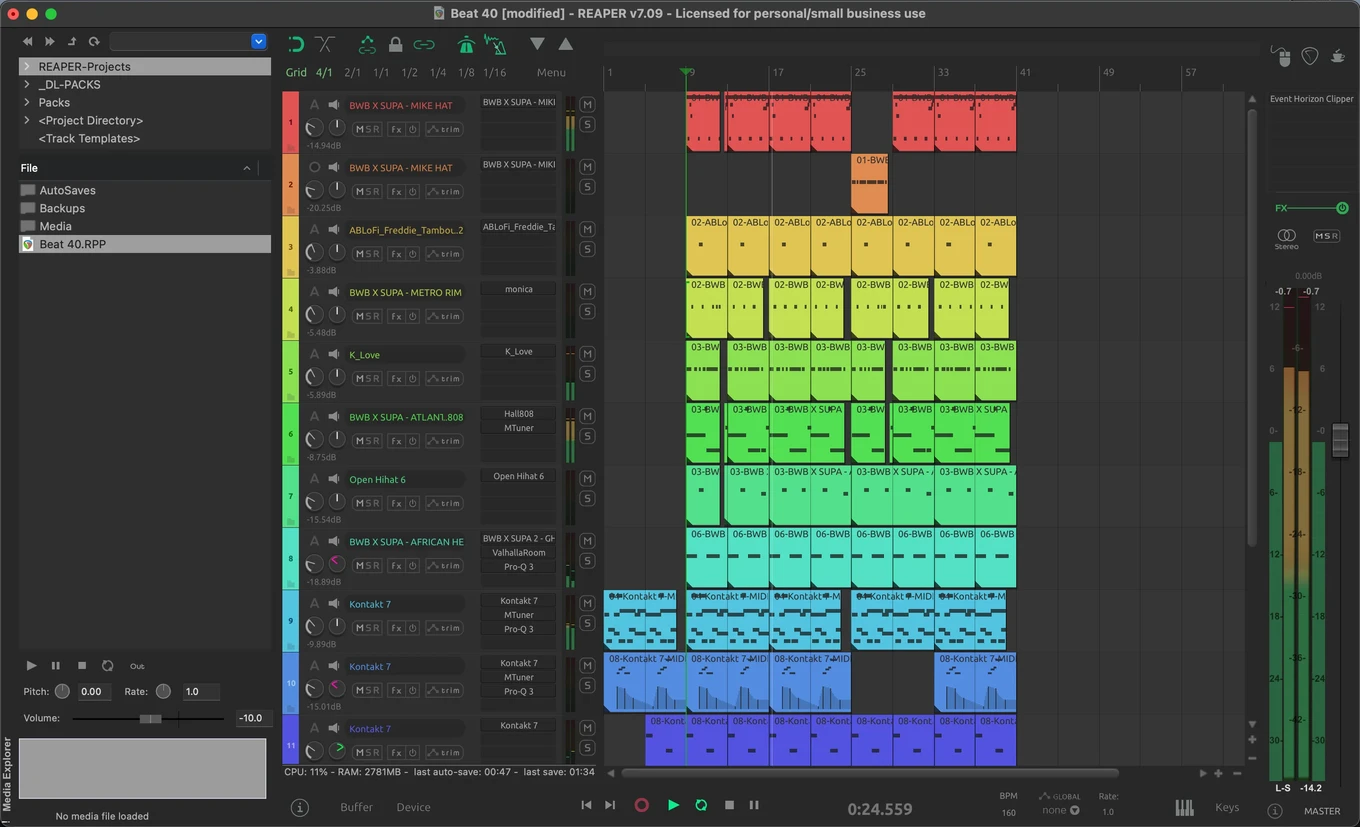Click the waveform-with-metronome icon
This screenshot has width=1360, height=827.
(495, 44)
